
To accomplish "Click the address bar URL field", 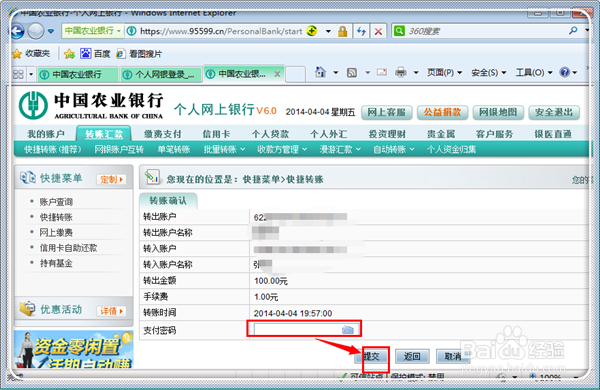I will click(221, 31).
